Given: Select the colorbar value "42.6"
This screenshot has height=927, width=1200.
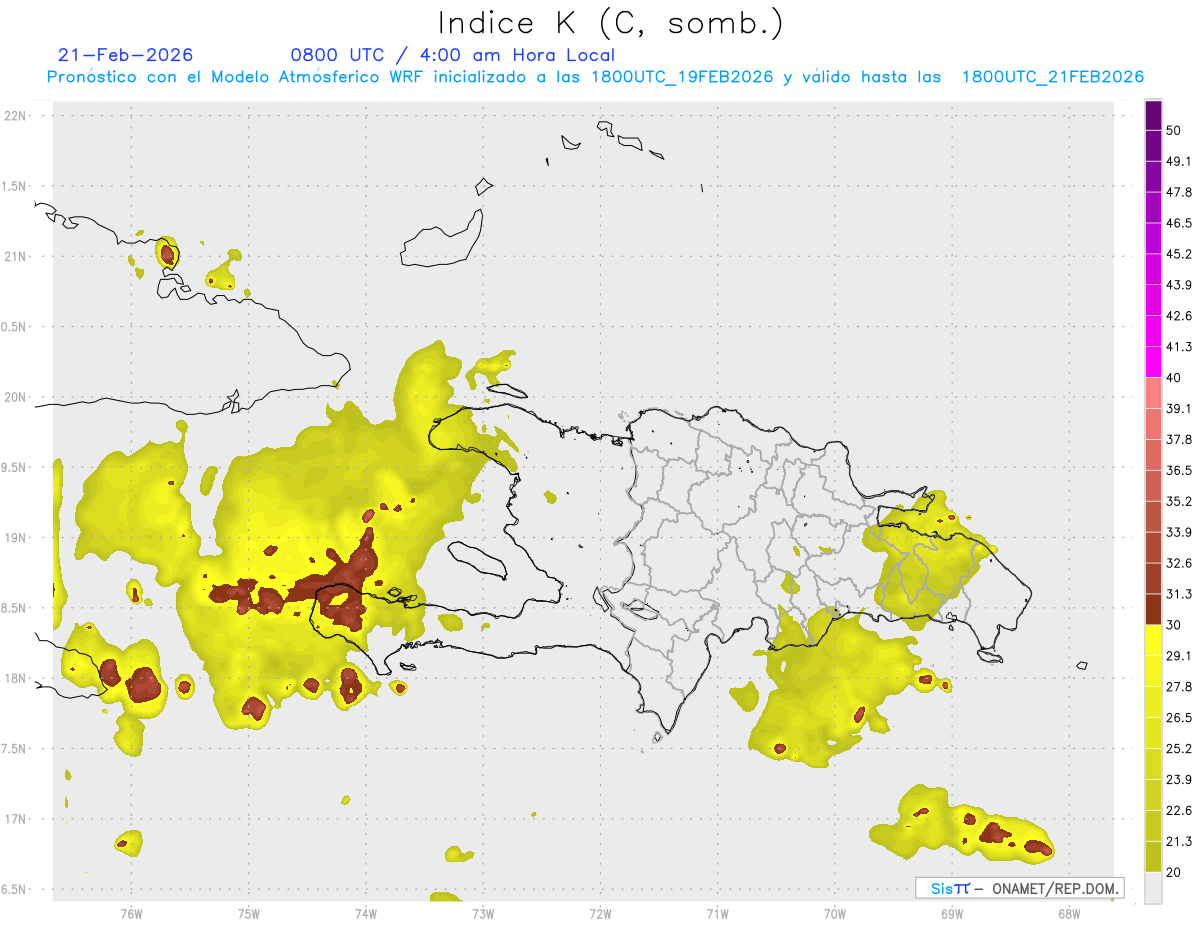Looking at the screenshot, I should tap(1179, 316).
